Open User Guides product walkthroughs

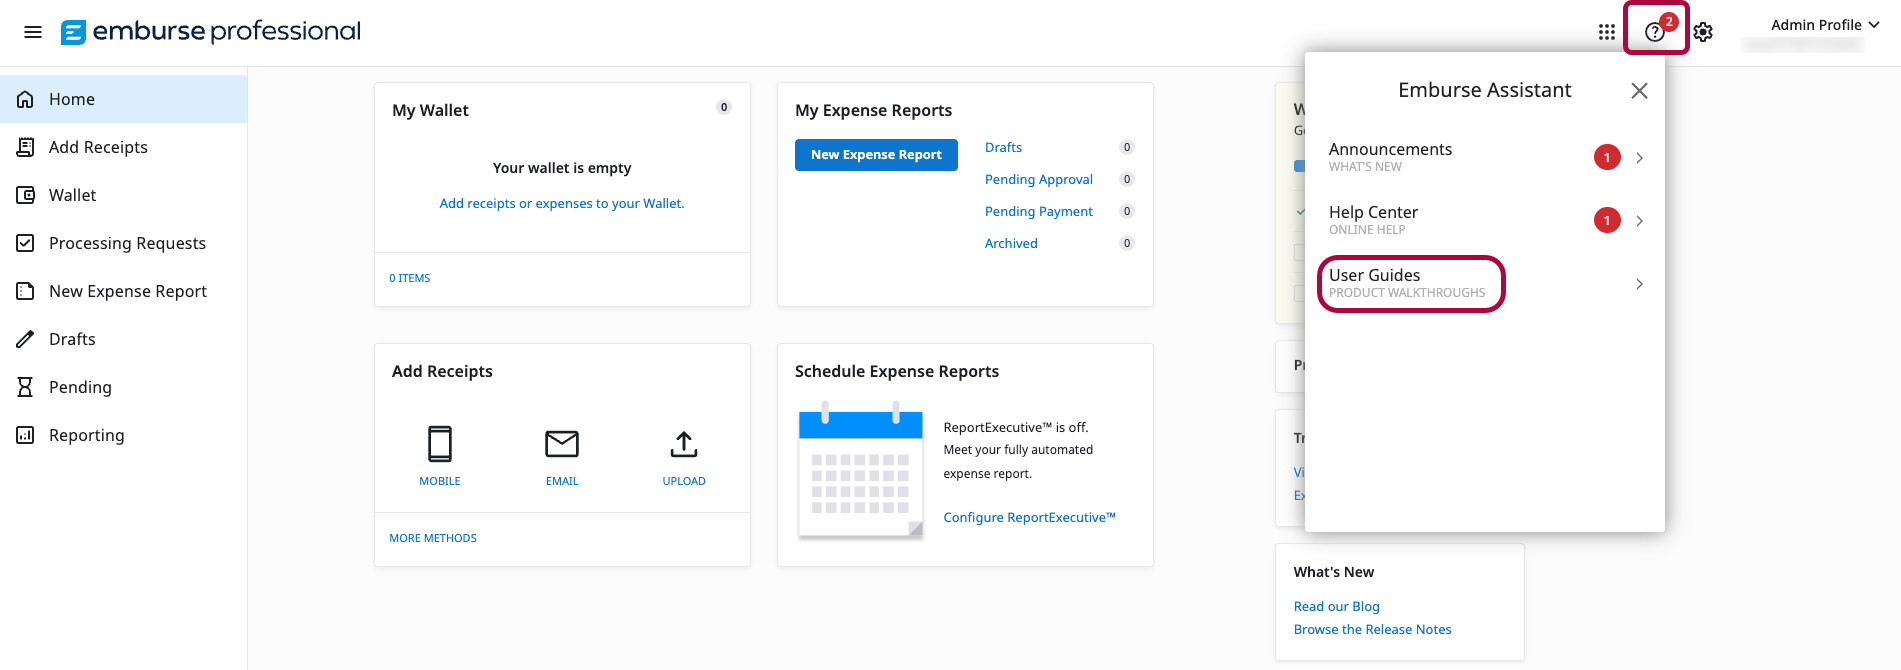click(x=1485, y=283)
